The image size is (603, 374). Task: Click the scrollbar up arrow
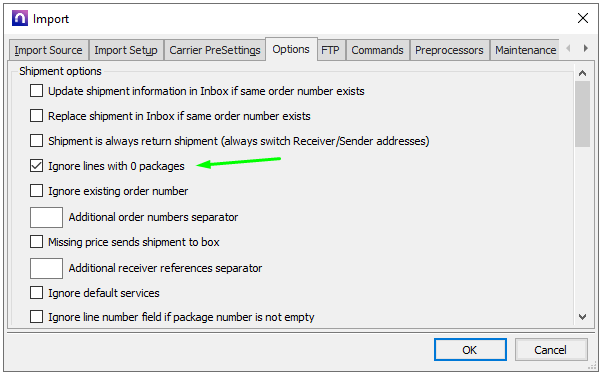[583, 73]
